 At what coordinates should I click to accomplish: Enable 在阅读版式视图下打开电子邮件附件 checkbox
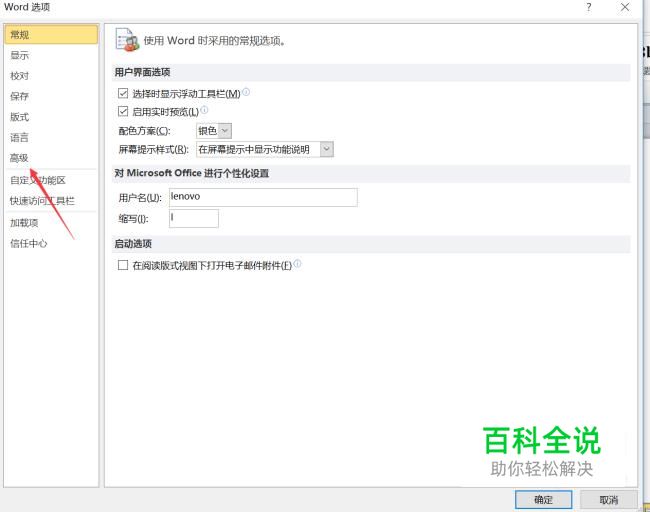[123, 265]
